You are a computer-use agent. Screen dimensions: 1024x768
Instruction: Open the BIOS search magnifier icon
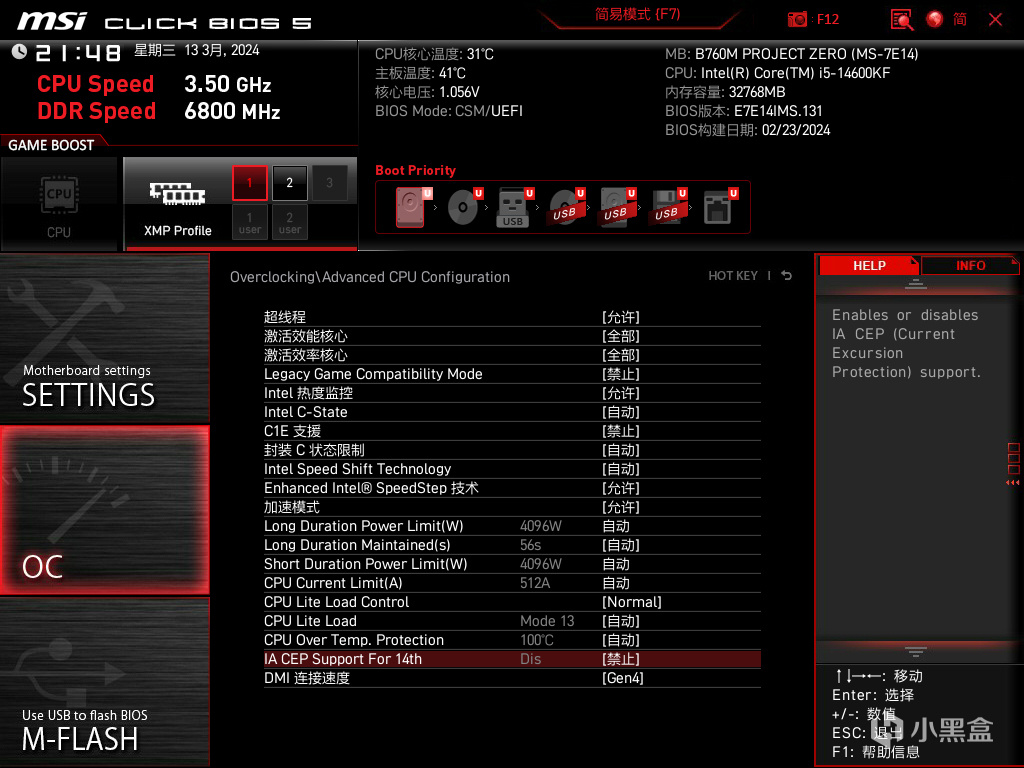[x=902, y=20]
